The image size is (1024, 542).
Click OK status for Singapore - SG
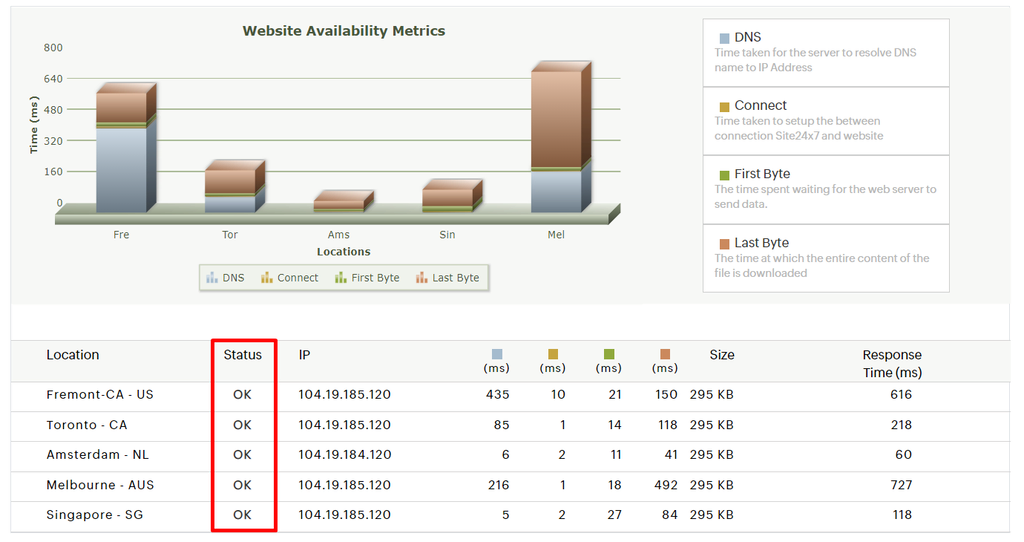pyautogui.click(x=242, y=515)
